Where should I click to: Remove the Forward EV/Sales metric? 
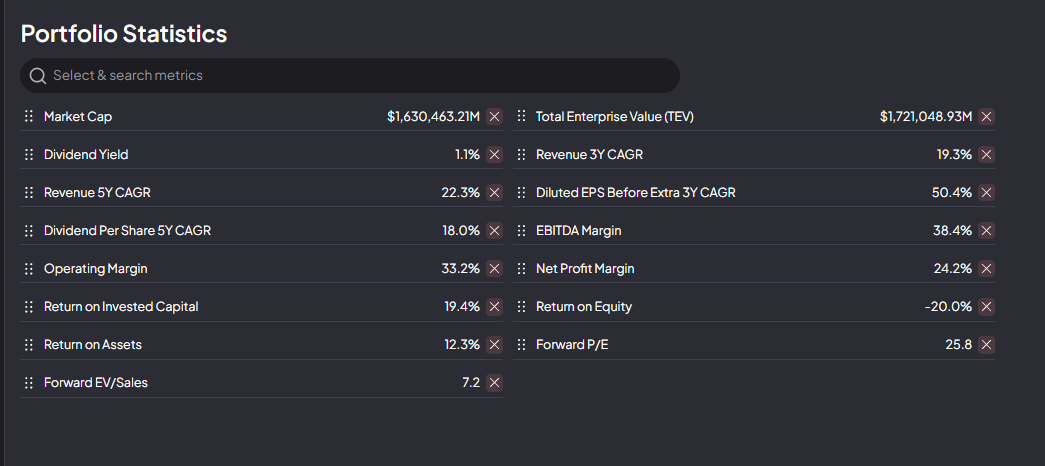coord(494,383)
